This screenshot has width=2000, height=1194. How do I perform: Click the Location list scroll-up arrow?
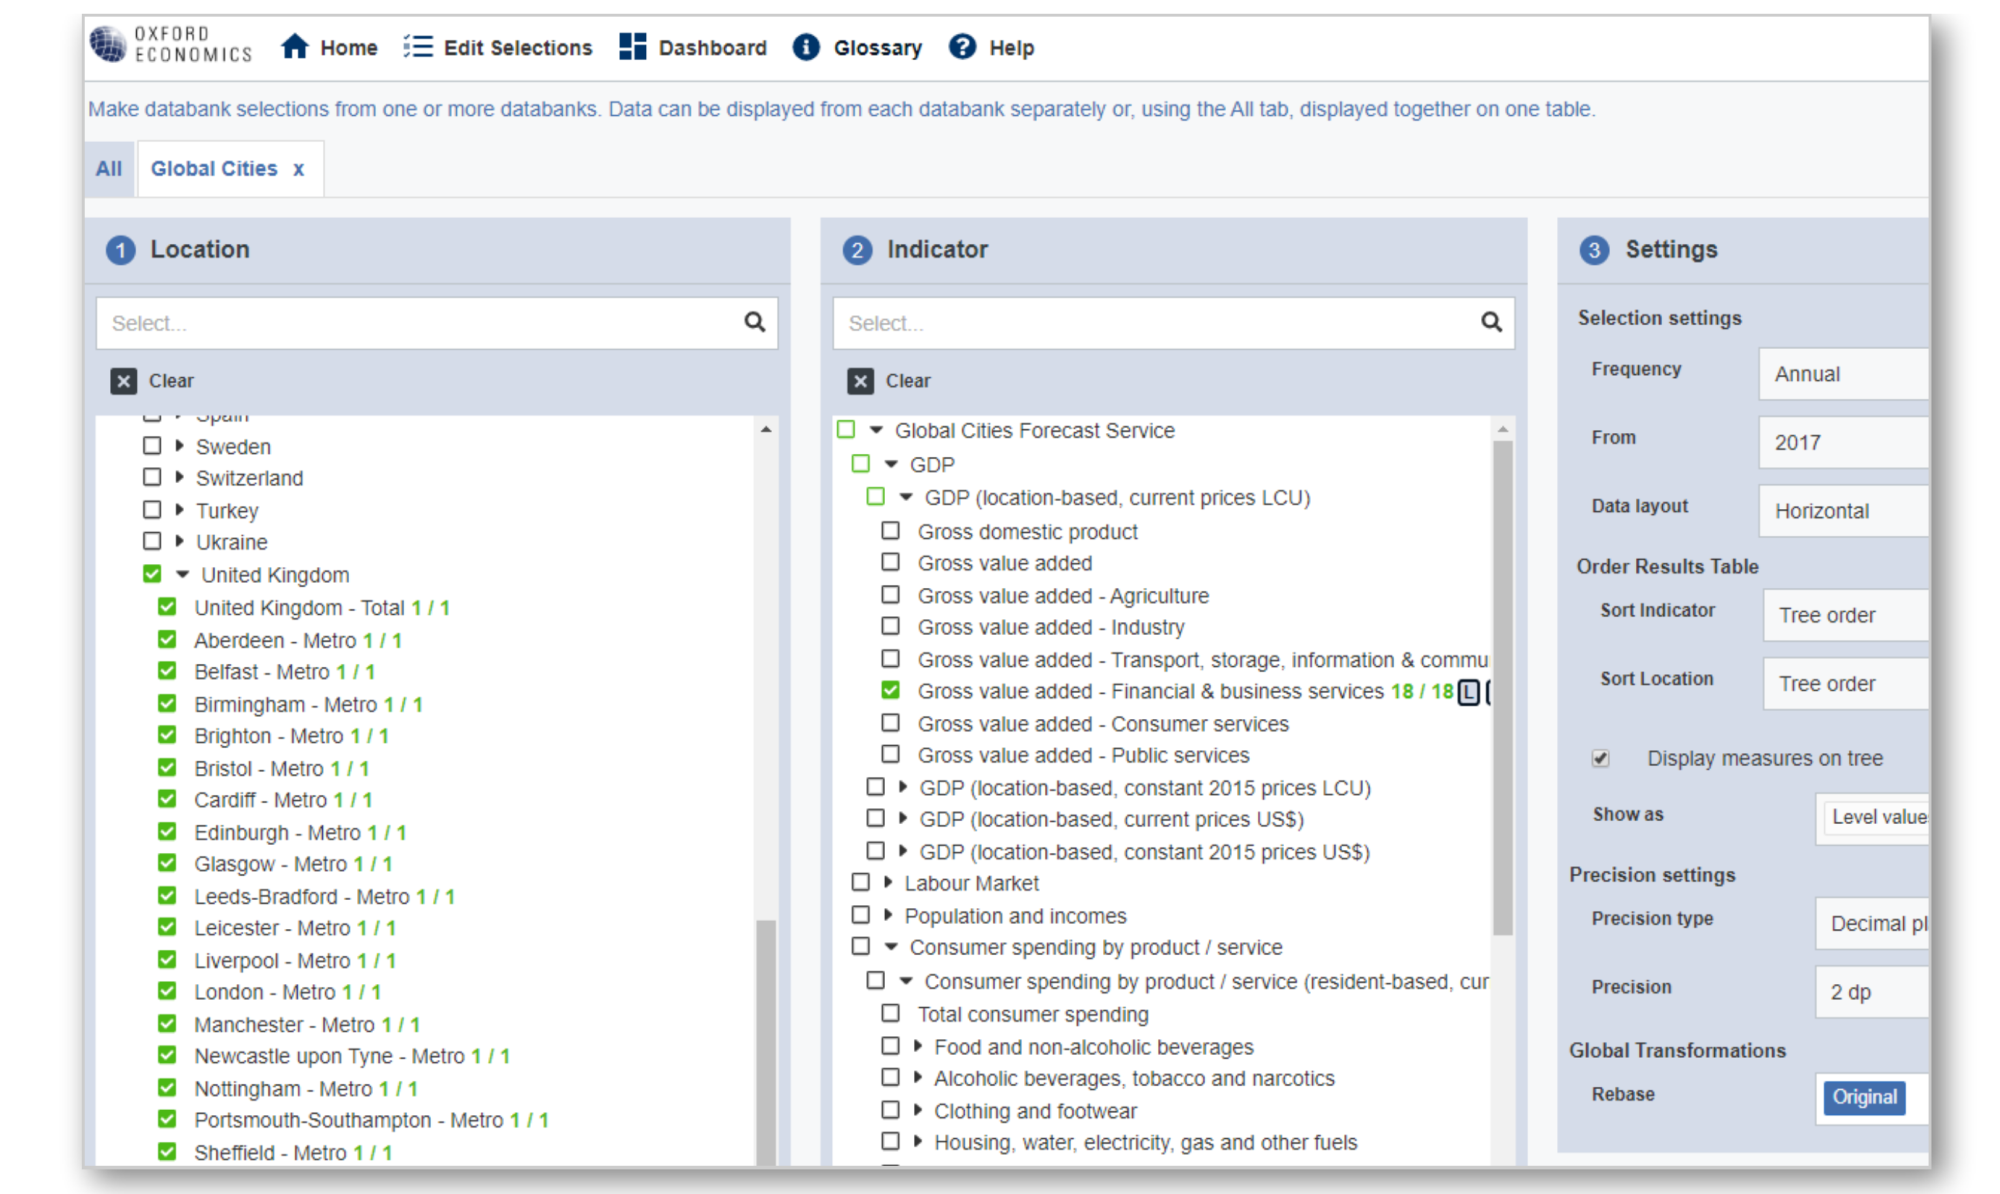[x=766, y=429]
